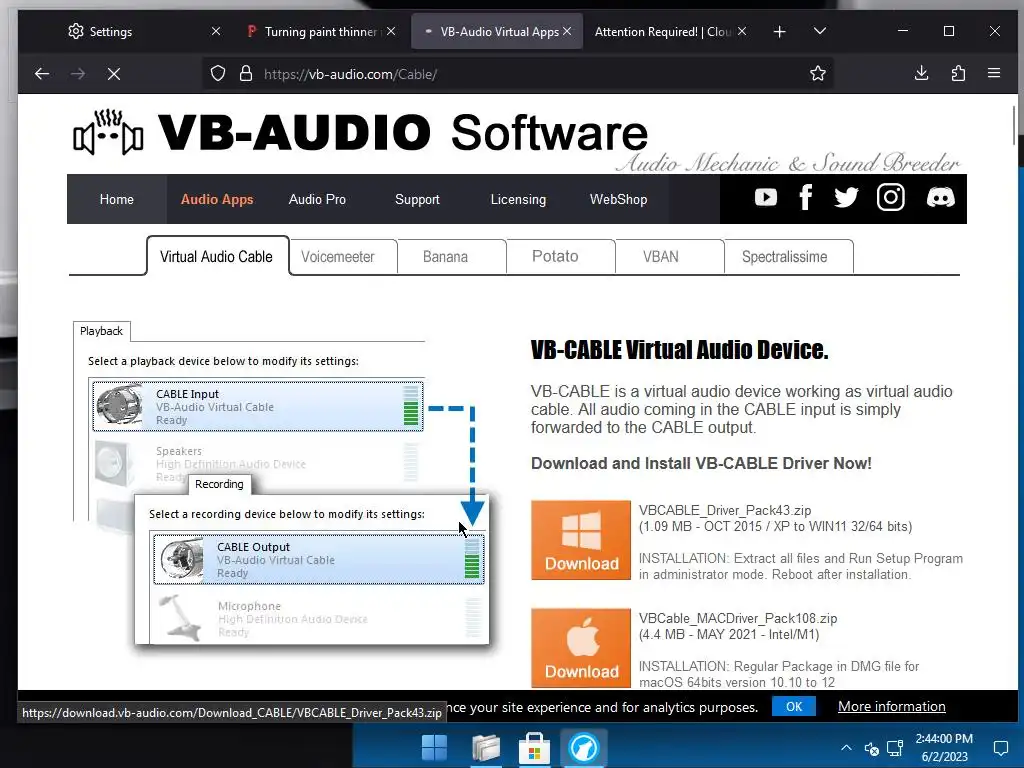Open File Explorer from taskbar

(486, 748)
